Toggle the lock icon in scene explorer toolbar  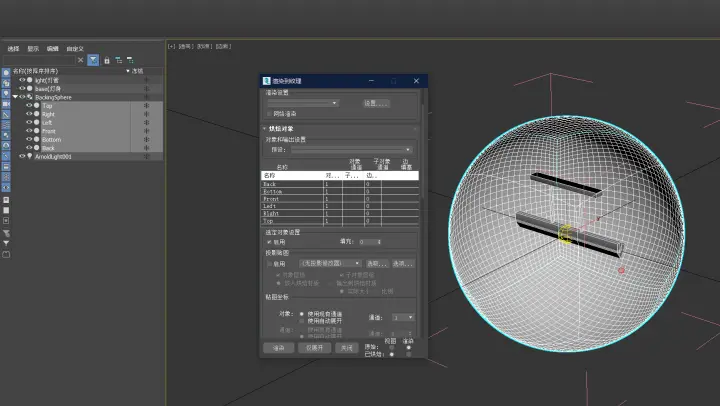[107, 60]
